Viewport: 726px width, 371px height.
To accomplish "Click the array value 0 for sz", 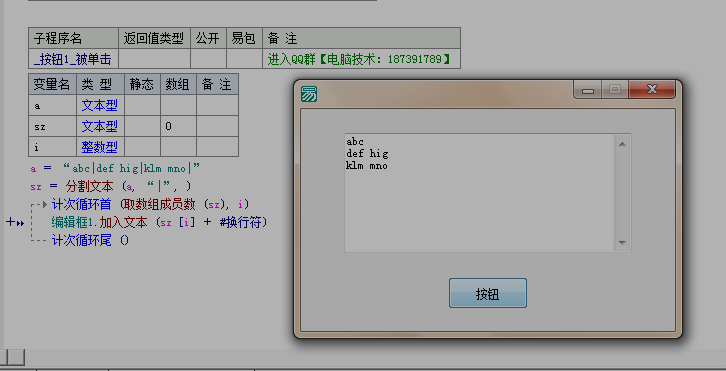I will [178, 126].
